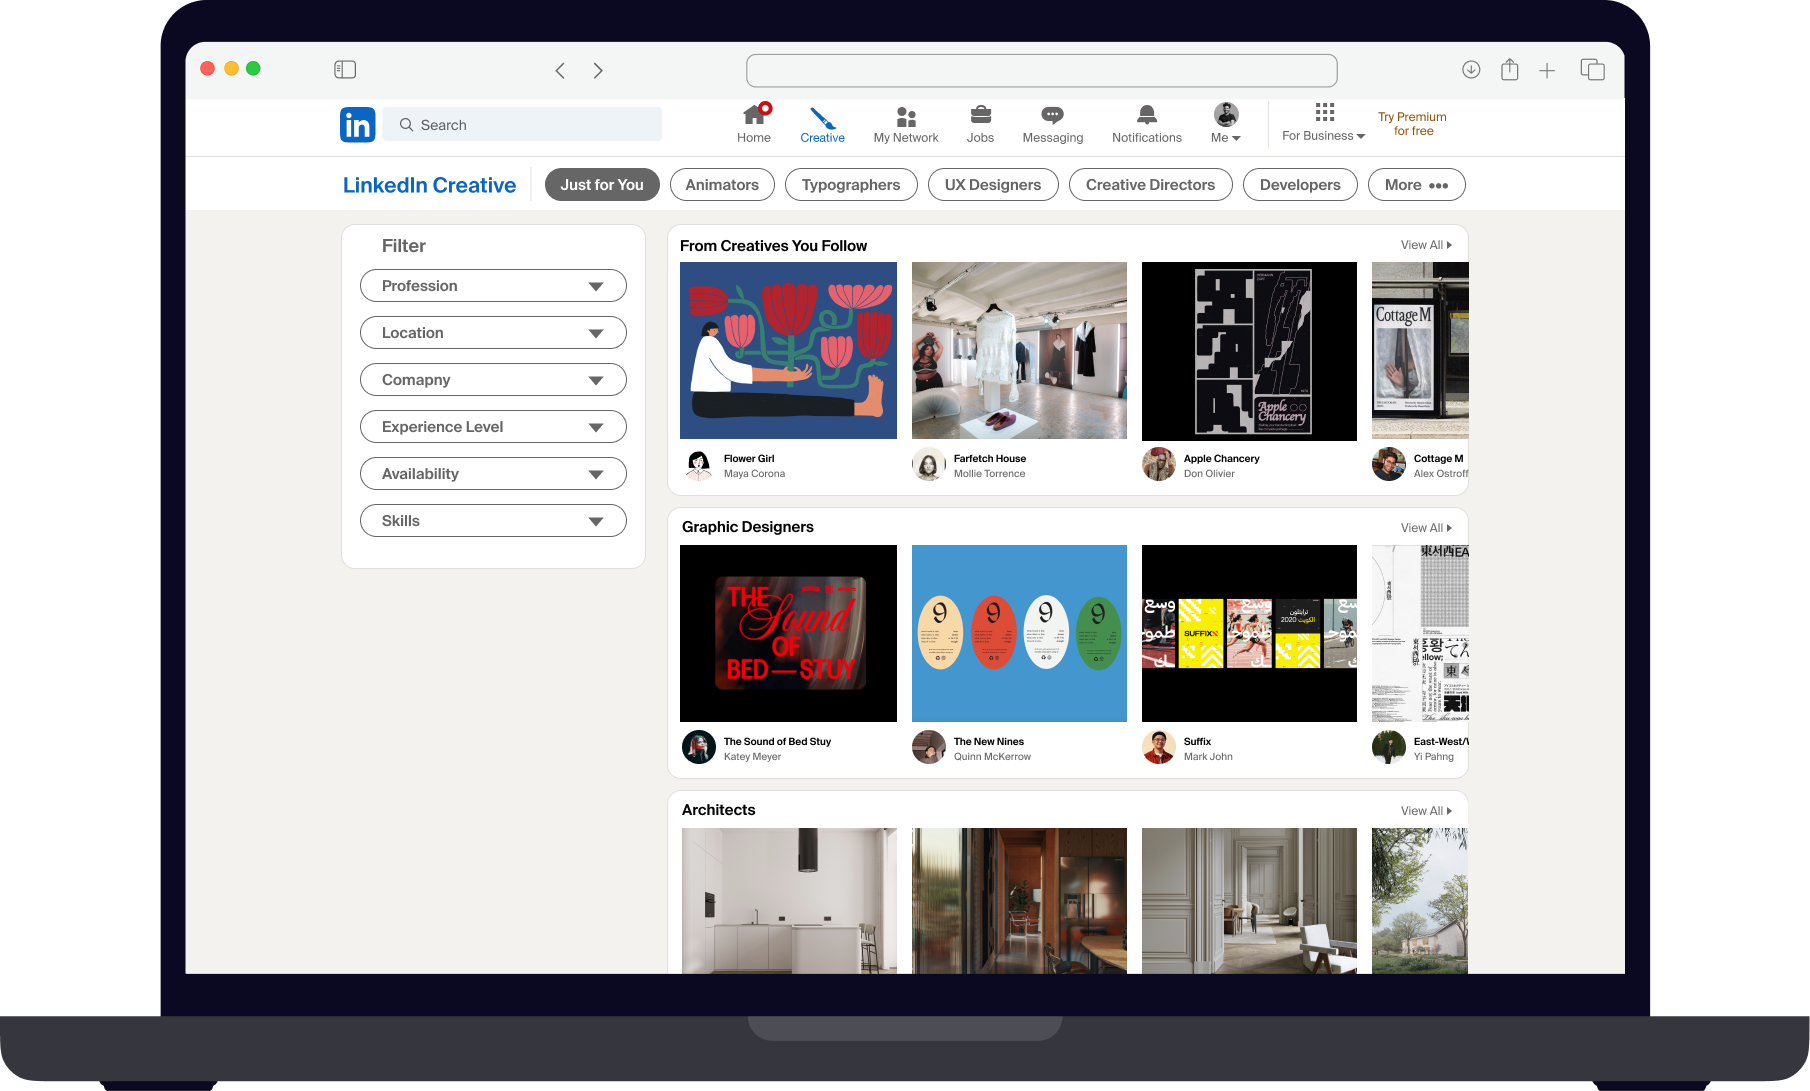The image size is (1810, 1091).
Task: Open The Sound of Bed Stuy thumbnail
Action: click(x=788, y=633)
